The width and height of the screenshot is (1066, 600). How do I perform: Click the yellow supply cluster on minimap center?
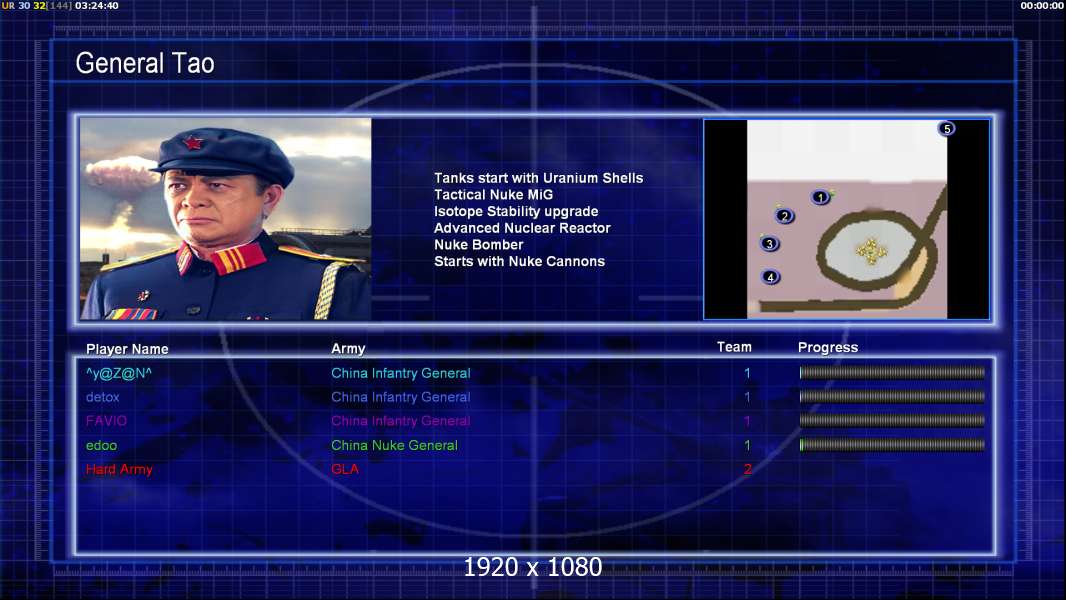point(871,251)
